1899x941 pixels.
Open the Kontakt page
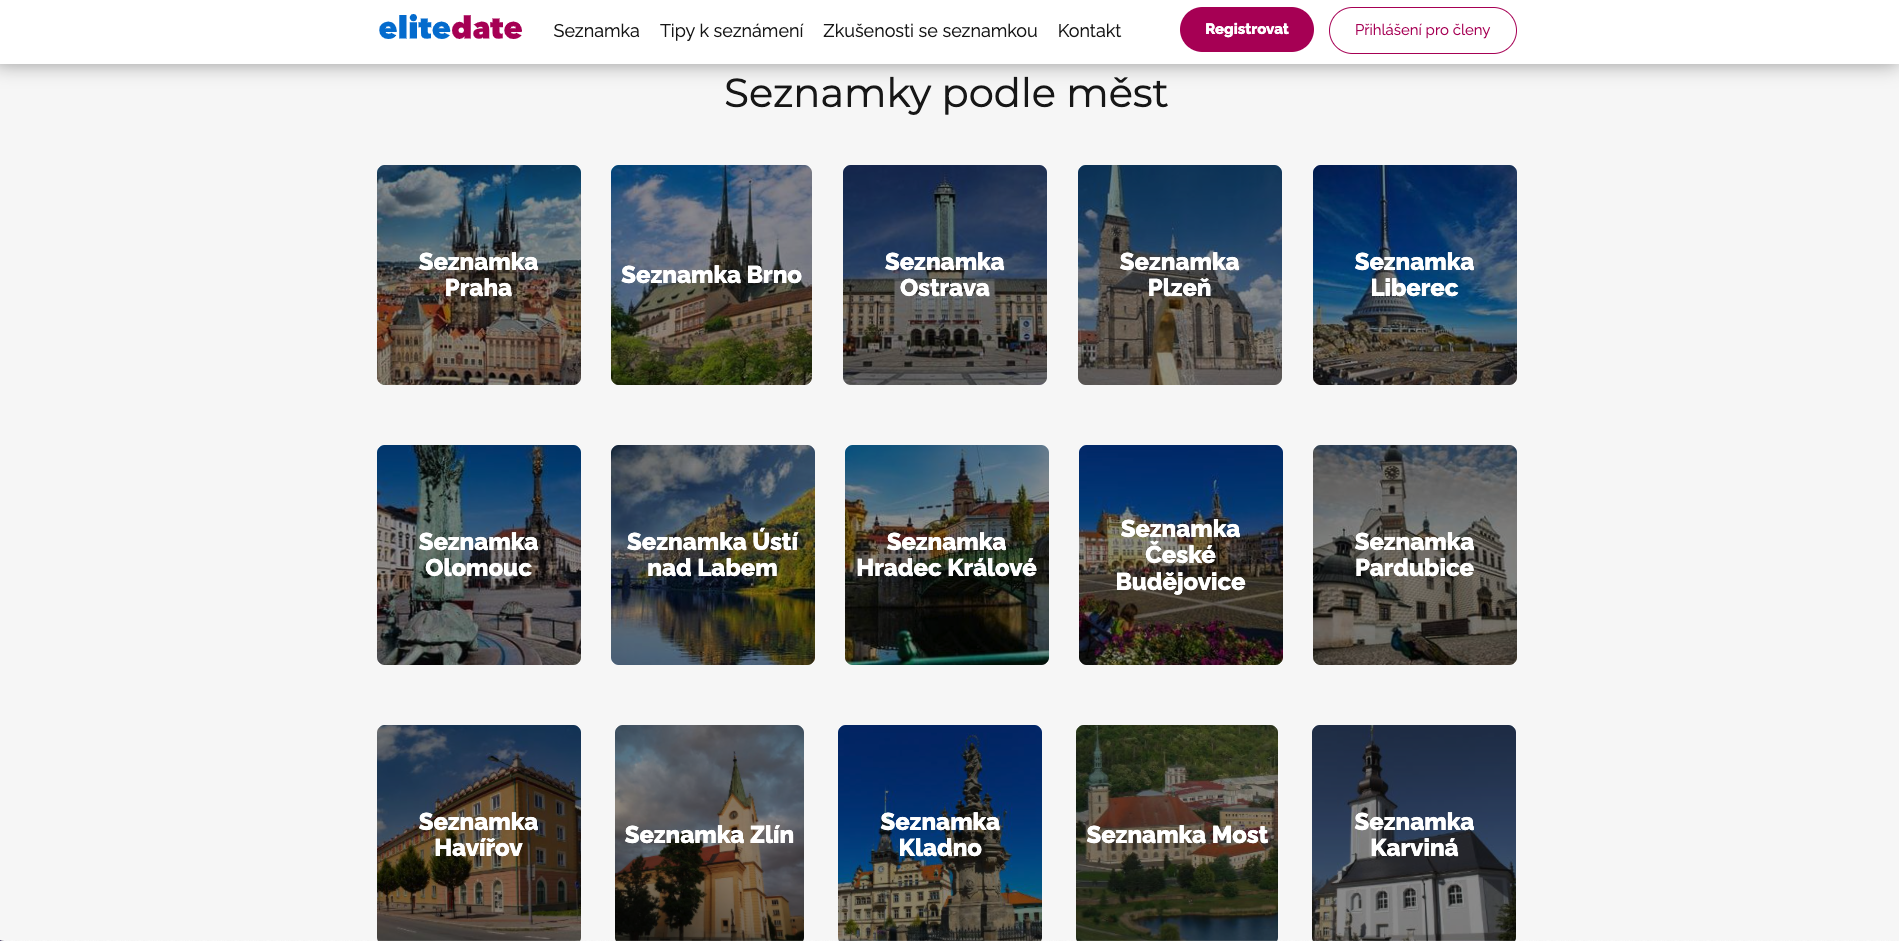[x=1089, y=31]
